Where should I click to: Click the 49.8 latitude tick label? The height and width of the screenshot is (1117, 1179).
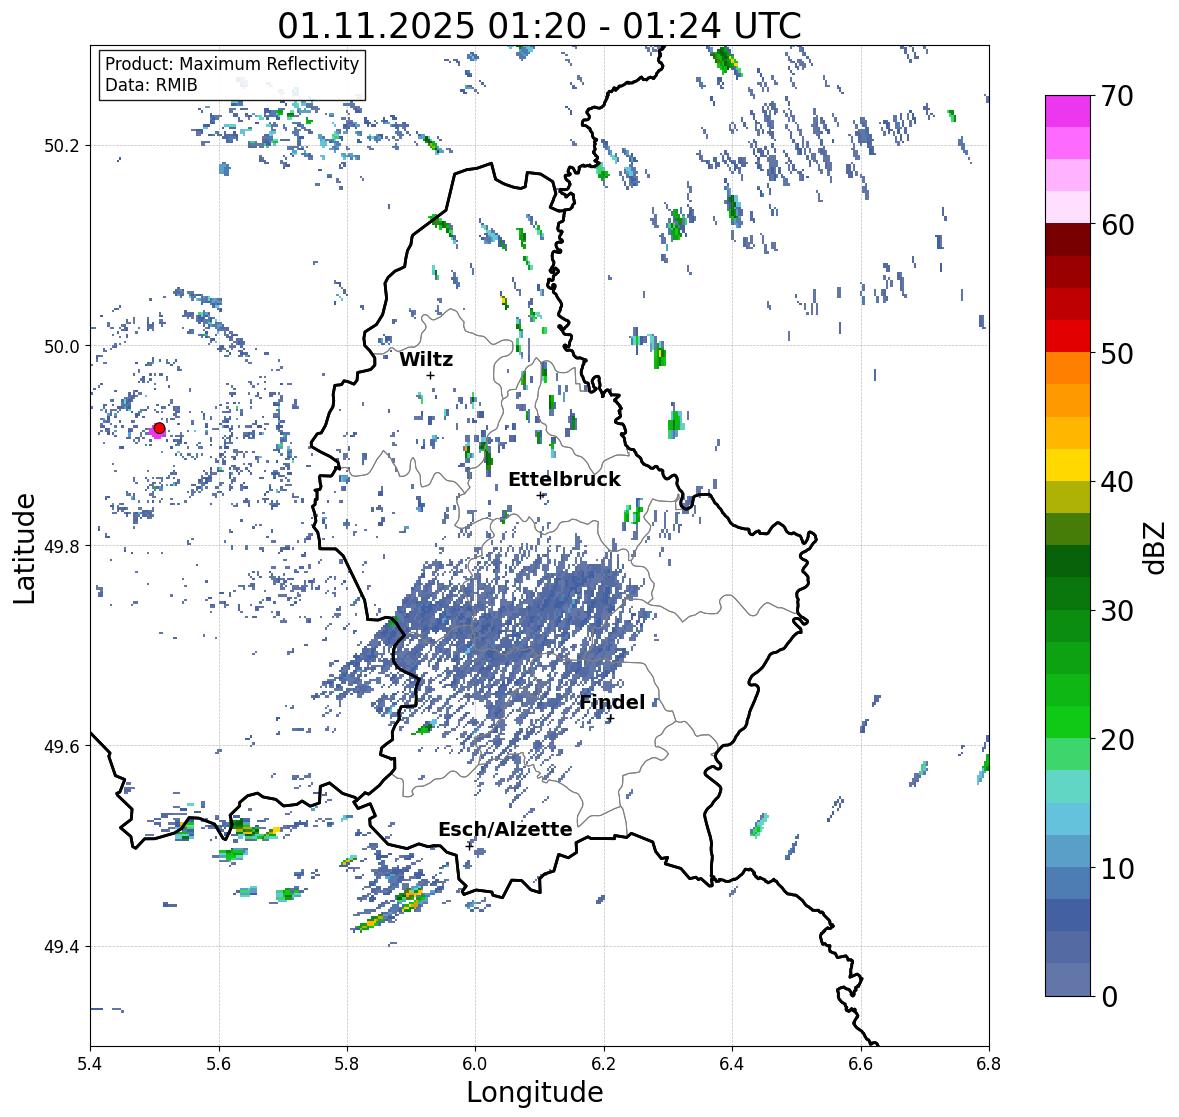pyautogui.click(x=62, y=546)
